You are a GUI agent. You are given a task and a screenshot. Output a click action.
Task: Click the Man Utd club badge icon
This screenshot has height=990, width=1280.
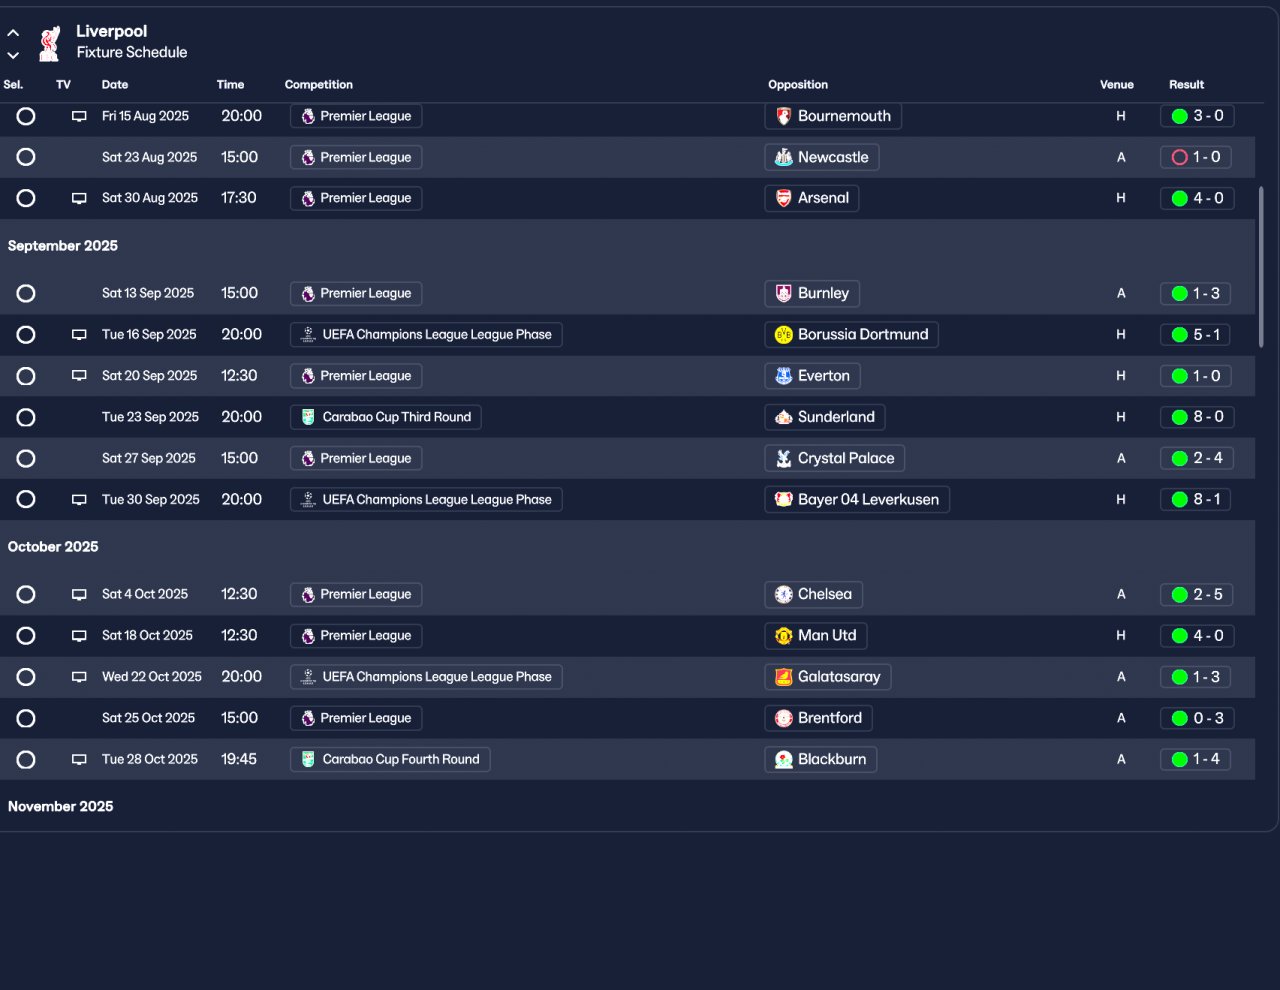(x=784, y=636)
